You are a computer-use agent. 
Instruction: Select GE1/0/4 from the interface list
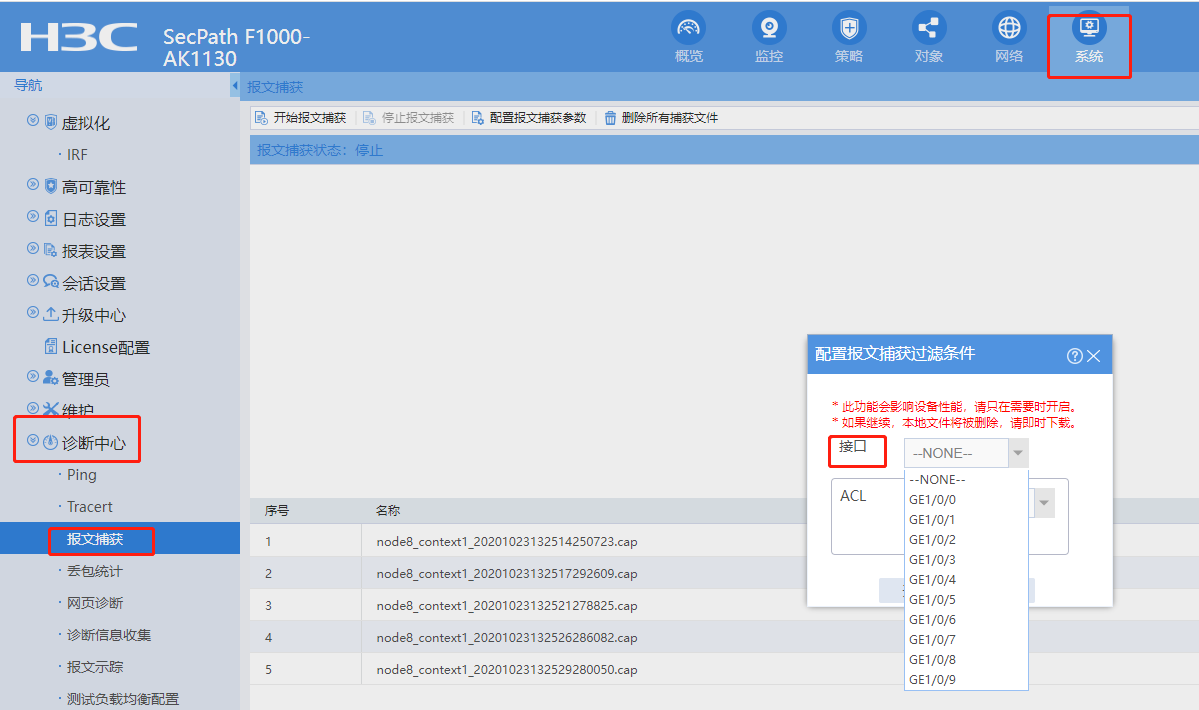point(966,580)
